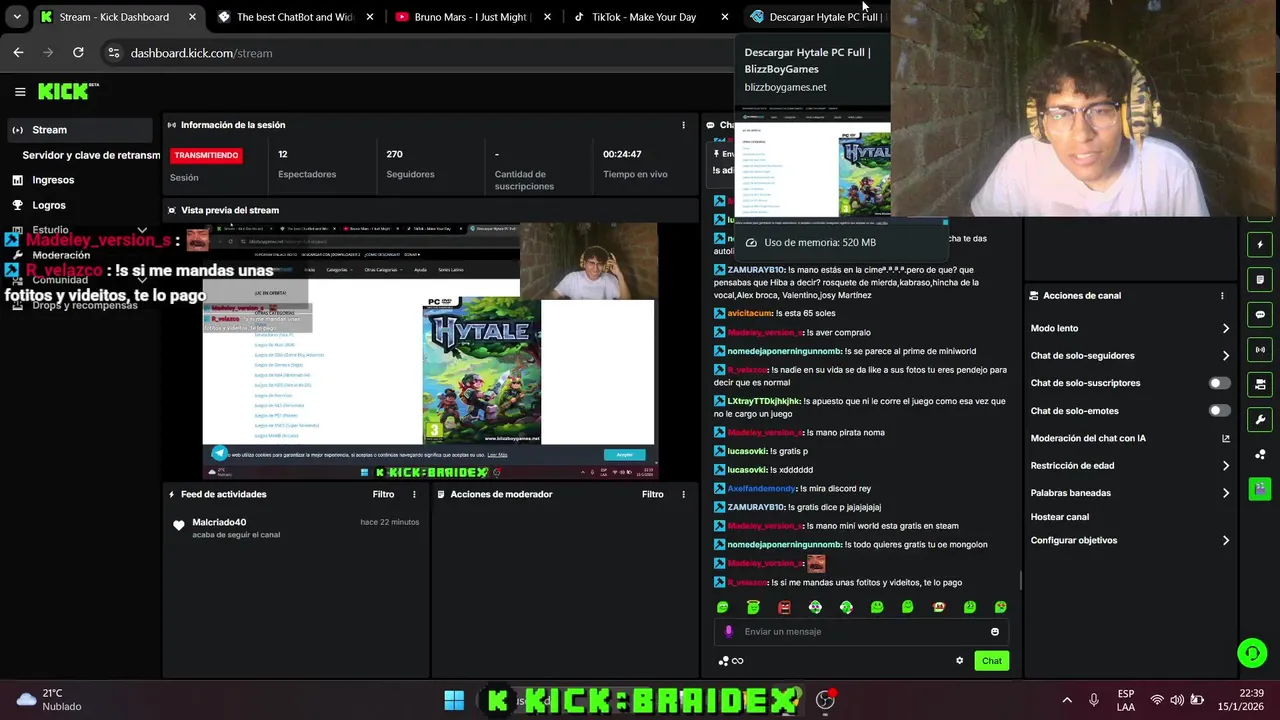Click Hostear canal

point(1059,517)
